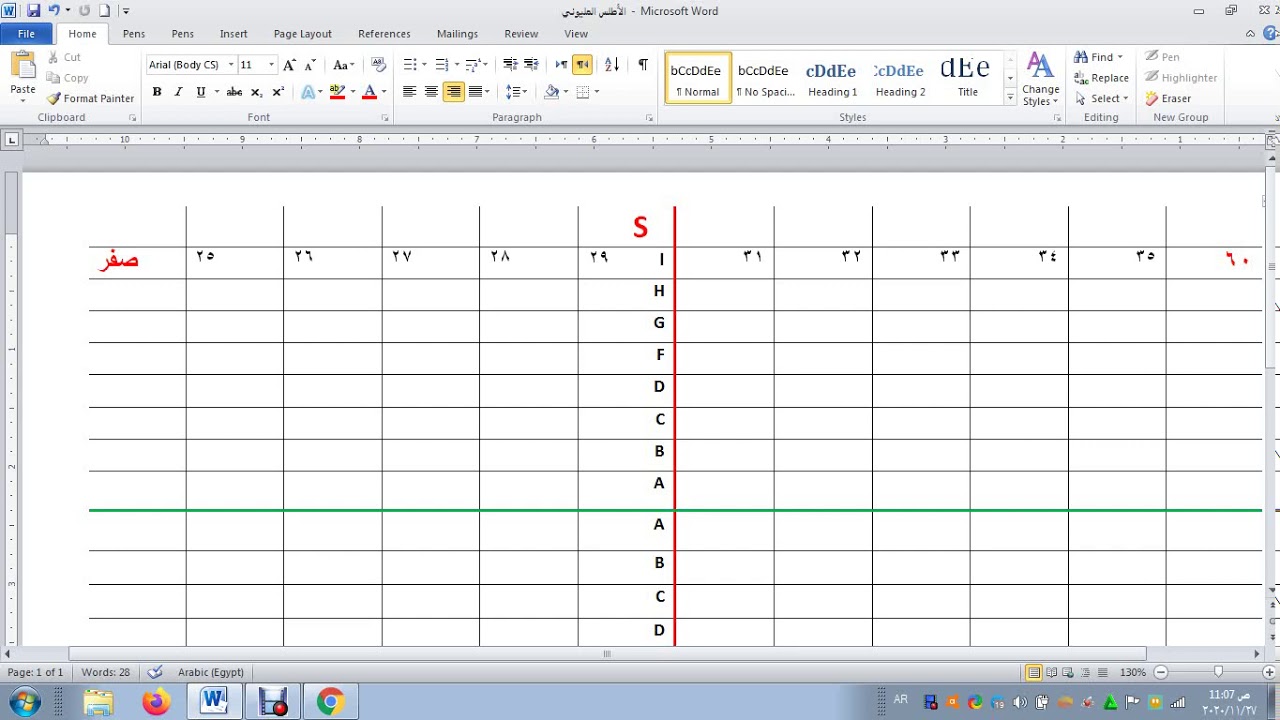This screenshot has height=720, width=1280.
Task: Apply the Heading 1 style
Action: pos(832,78)
